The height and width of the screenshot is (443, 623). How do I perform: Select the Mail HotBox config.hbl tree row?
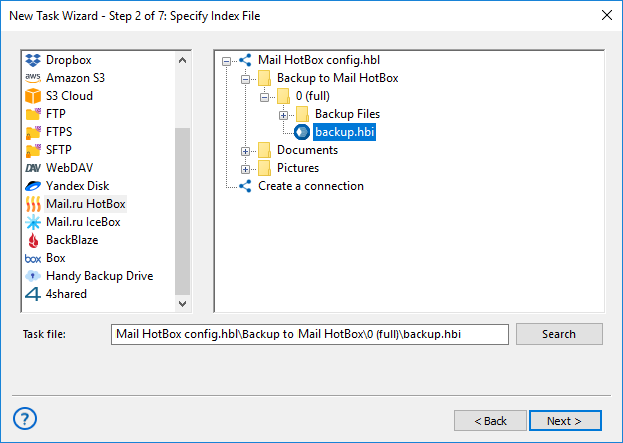319,60
